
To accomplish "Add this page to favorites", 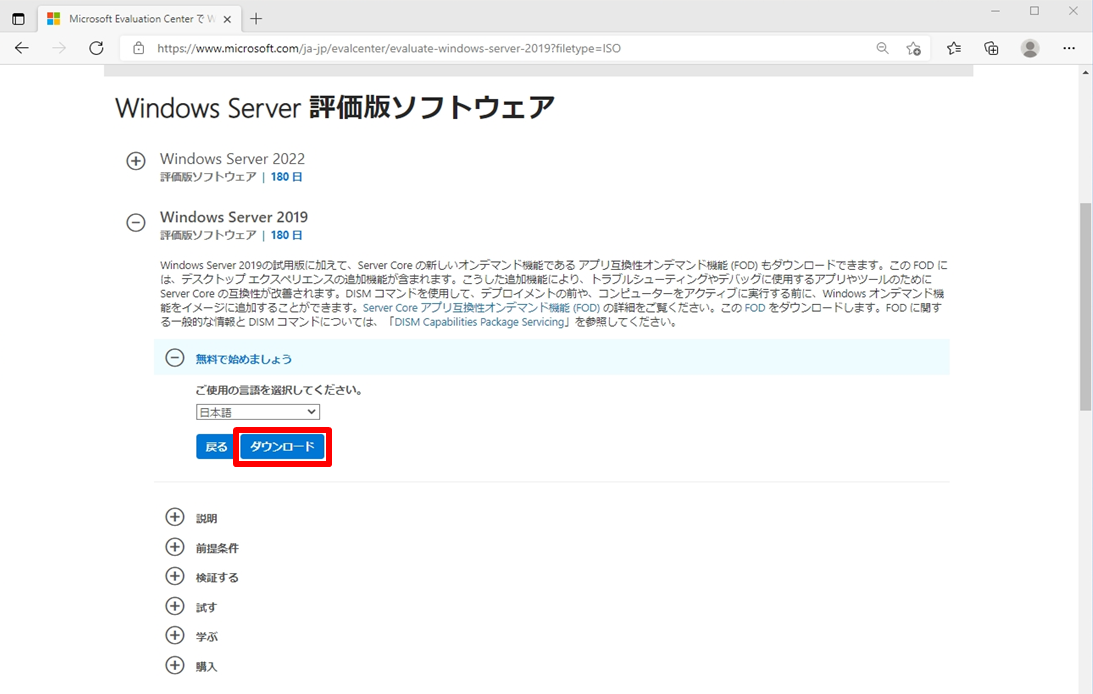I will [x=913, y=48].
